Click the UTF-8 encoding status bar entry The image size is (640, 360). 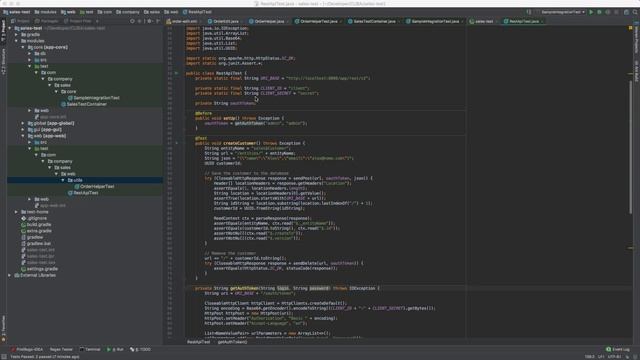[x=615, y=357]
